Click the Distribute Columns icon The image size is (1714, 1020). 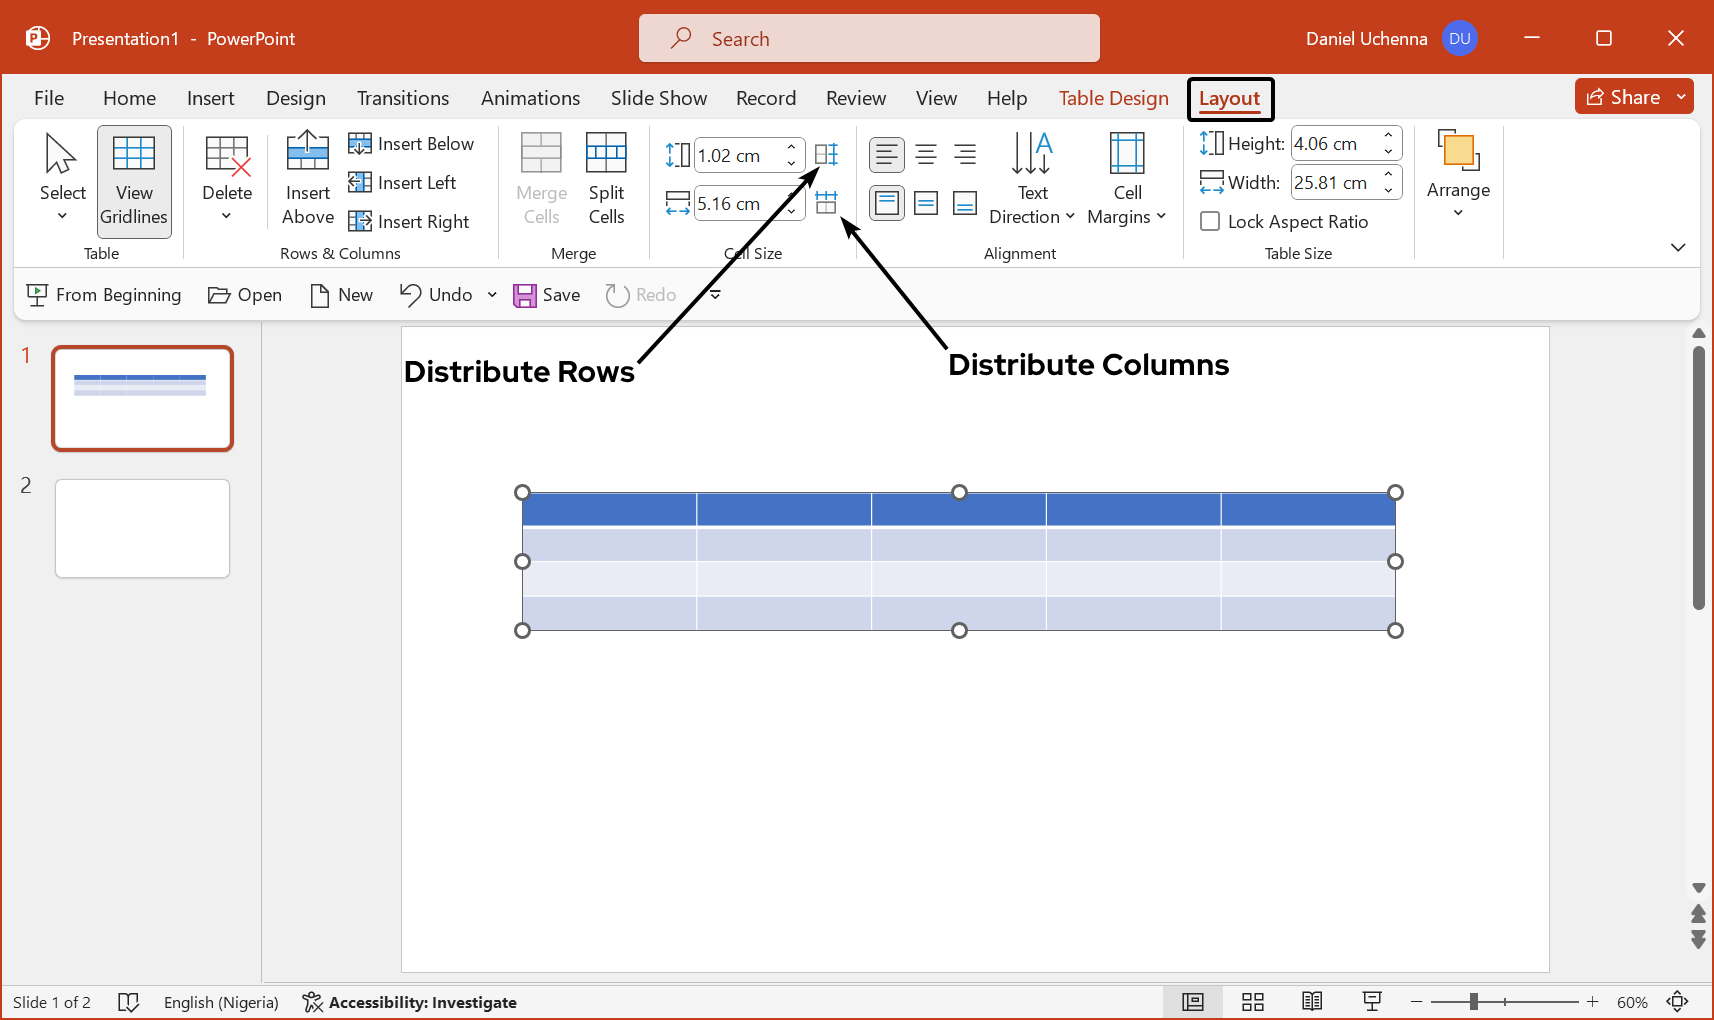(x=826, y=203)
